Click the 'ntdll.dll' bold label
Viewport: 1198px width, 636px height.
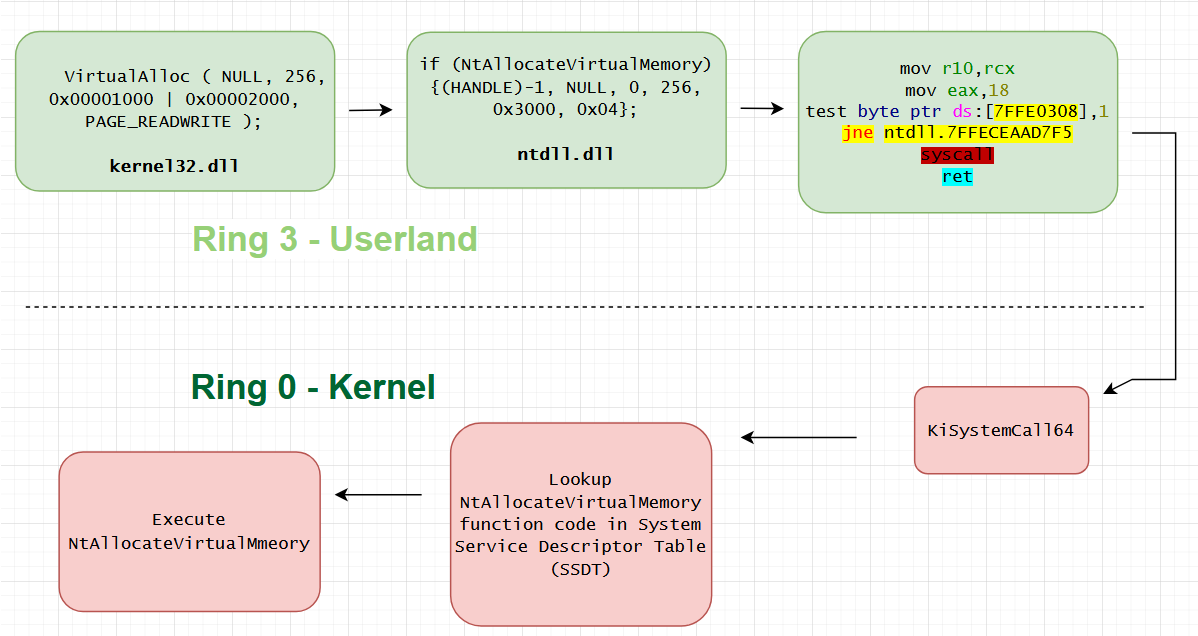click(565, 154)
